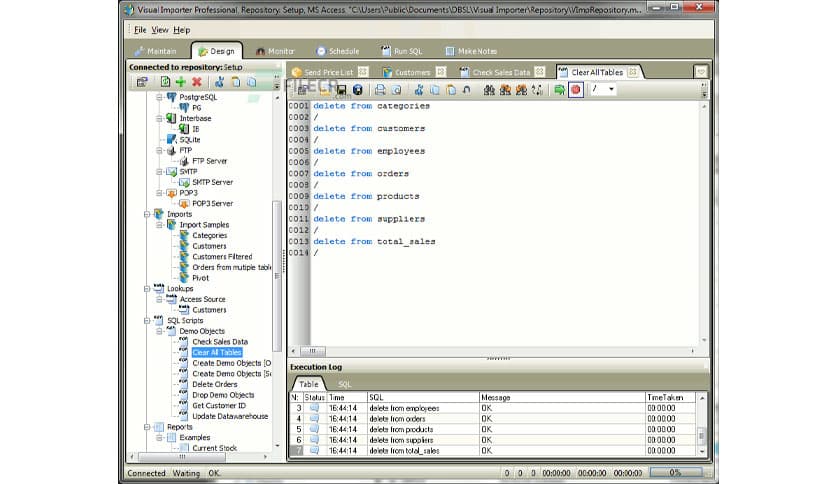Screen dimensions: 836x484
Task: Collapse the SQL Scripts tree node
Action: [147, 321]
